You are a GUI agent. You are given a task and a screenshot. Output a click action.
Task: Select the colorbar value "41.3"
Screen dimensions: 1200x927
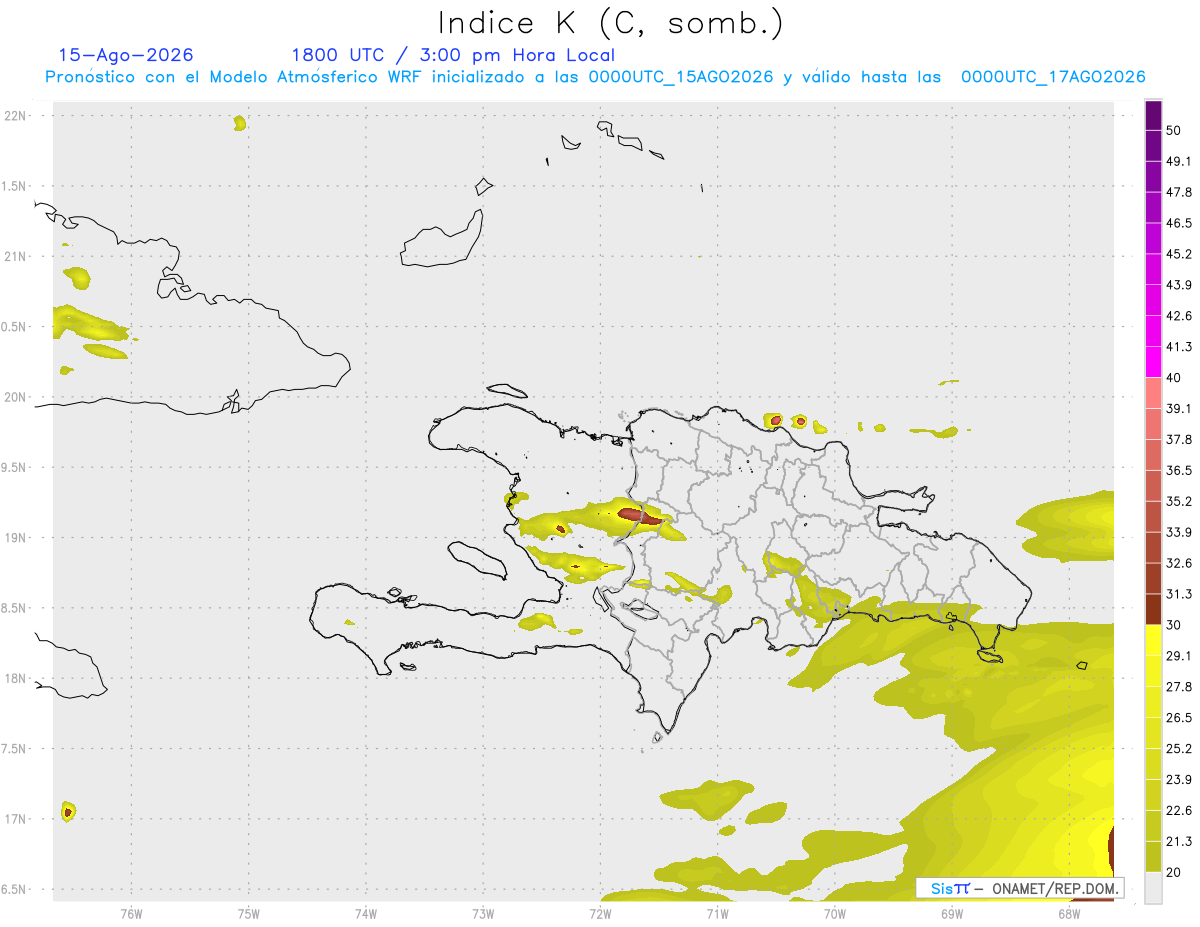(1179, 347)
